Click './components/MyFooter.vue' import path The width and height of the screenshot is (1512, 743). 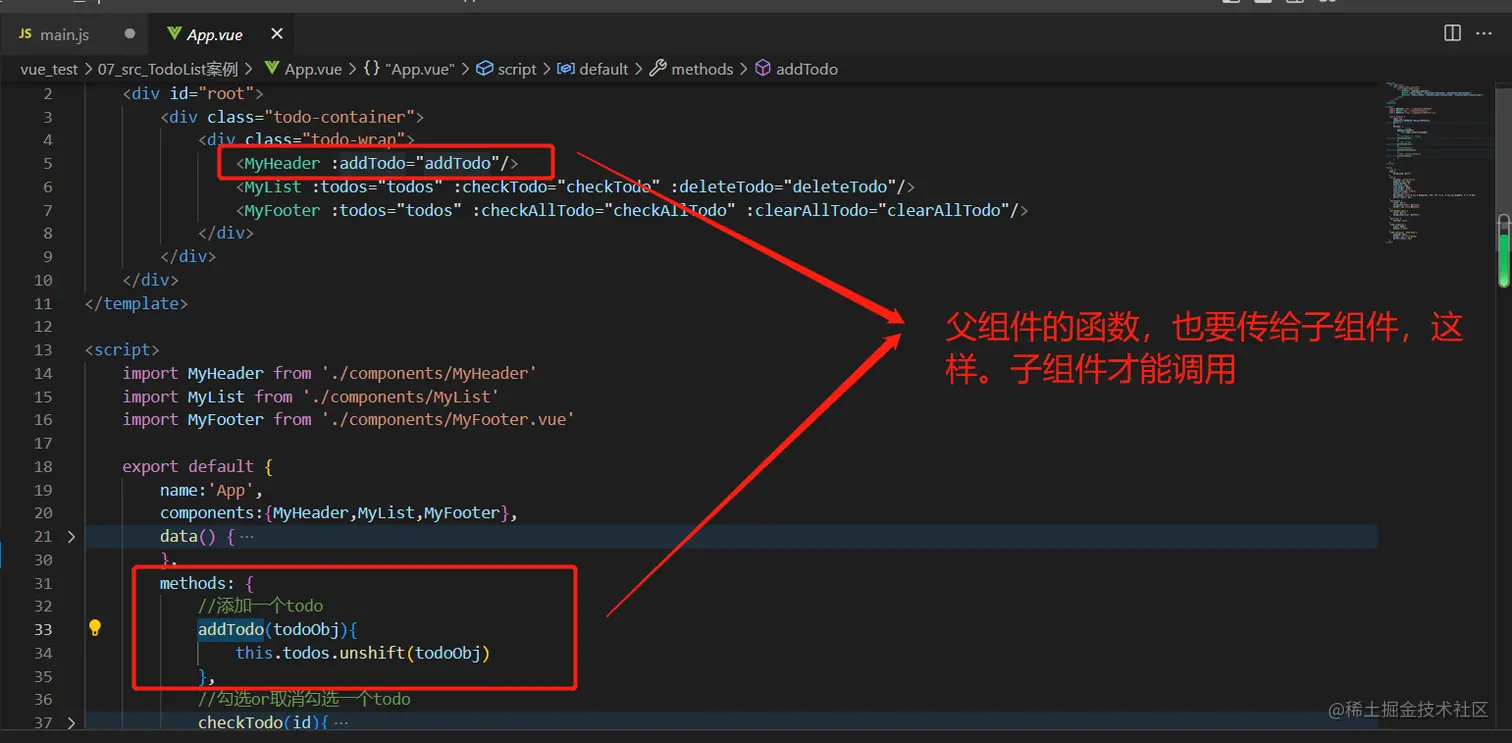click(448, 419)
